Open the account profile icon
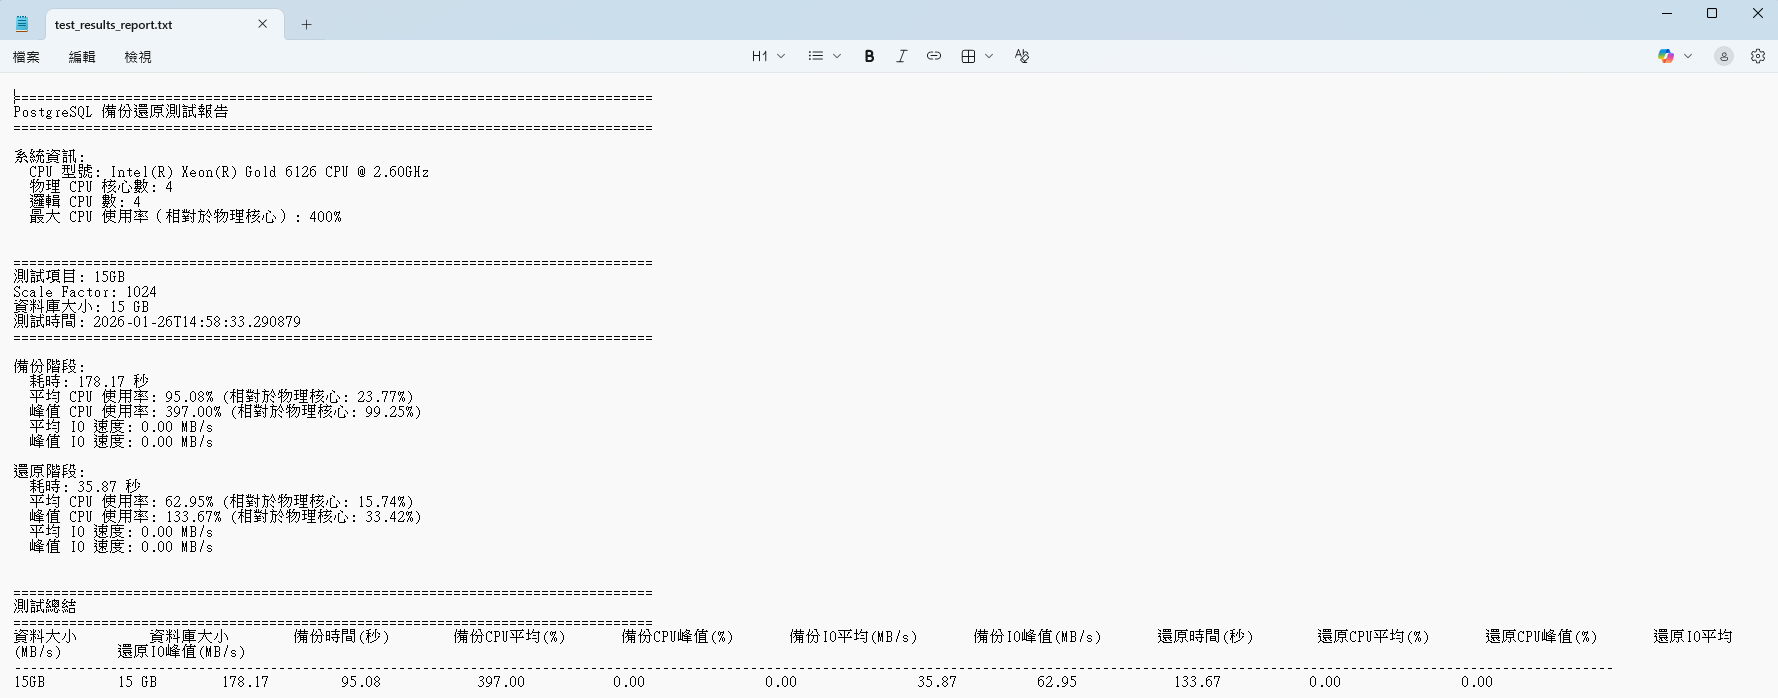The height and width of the screenshot is (698, 1778). (x=1723, y=57)
